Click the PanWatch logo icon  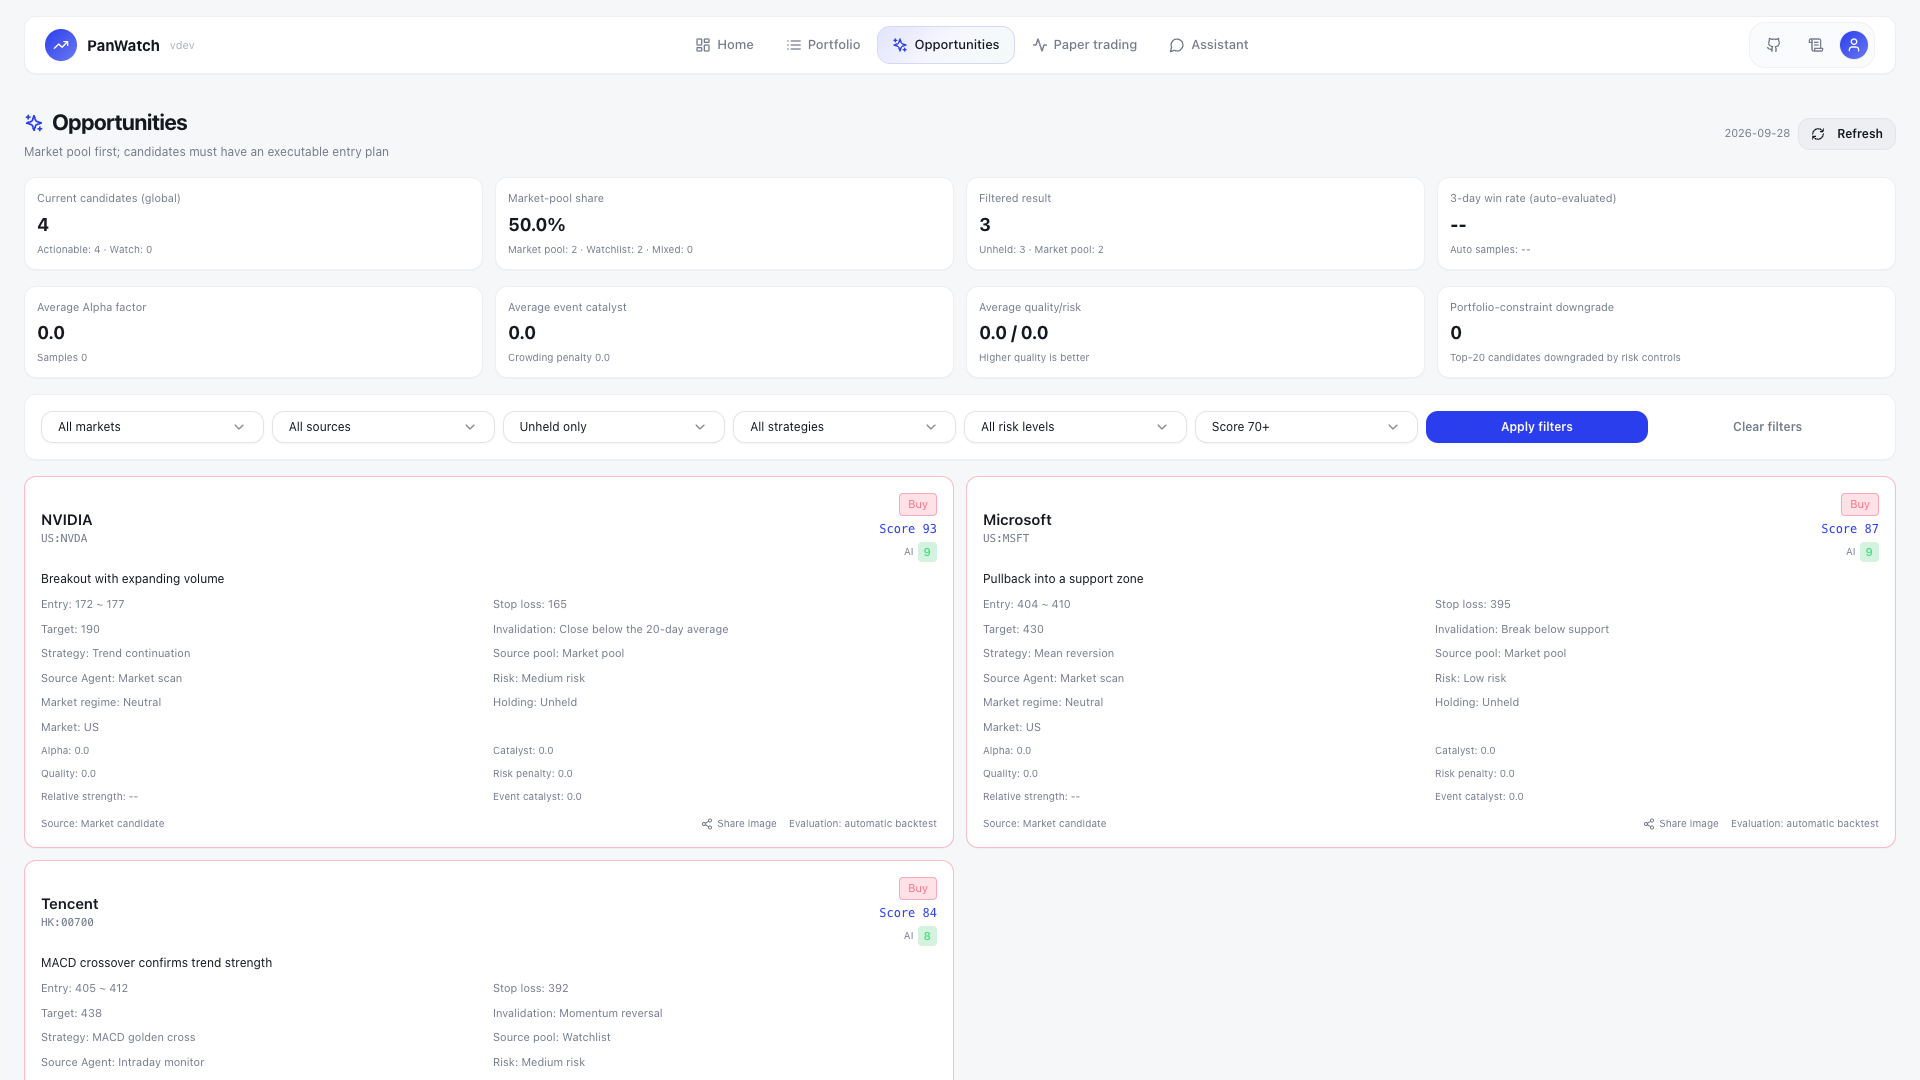[x=61, y=45]
